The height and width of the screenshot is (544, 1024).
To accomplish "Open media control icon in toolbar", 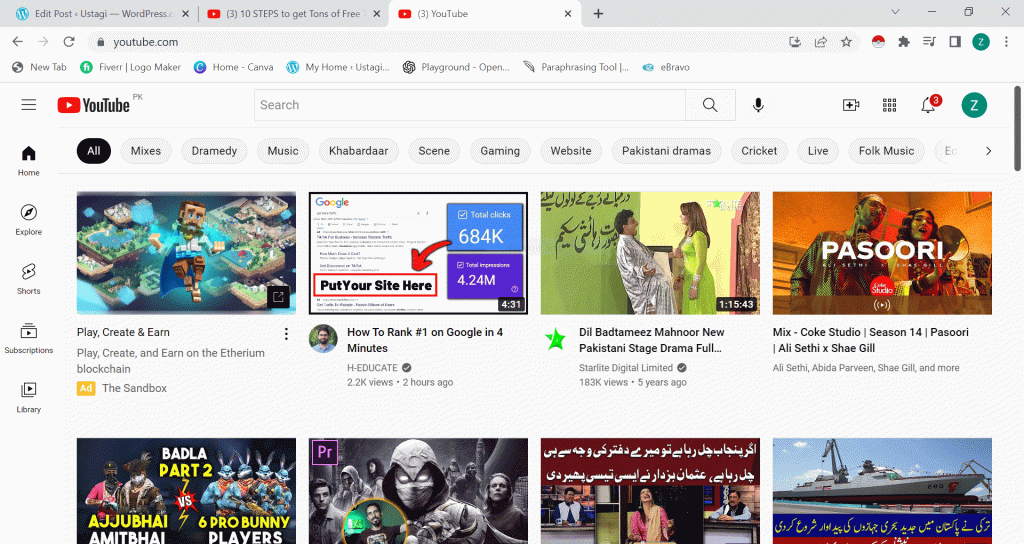I will point(929,42).
